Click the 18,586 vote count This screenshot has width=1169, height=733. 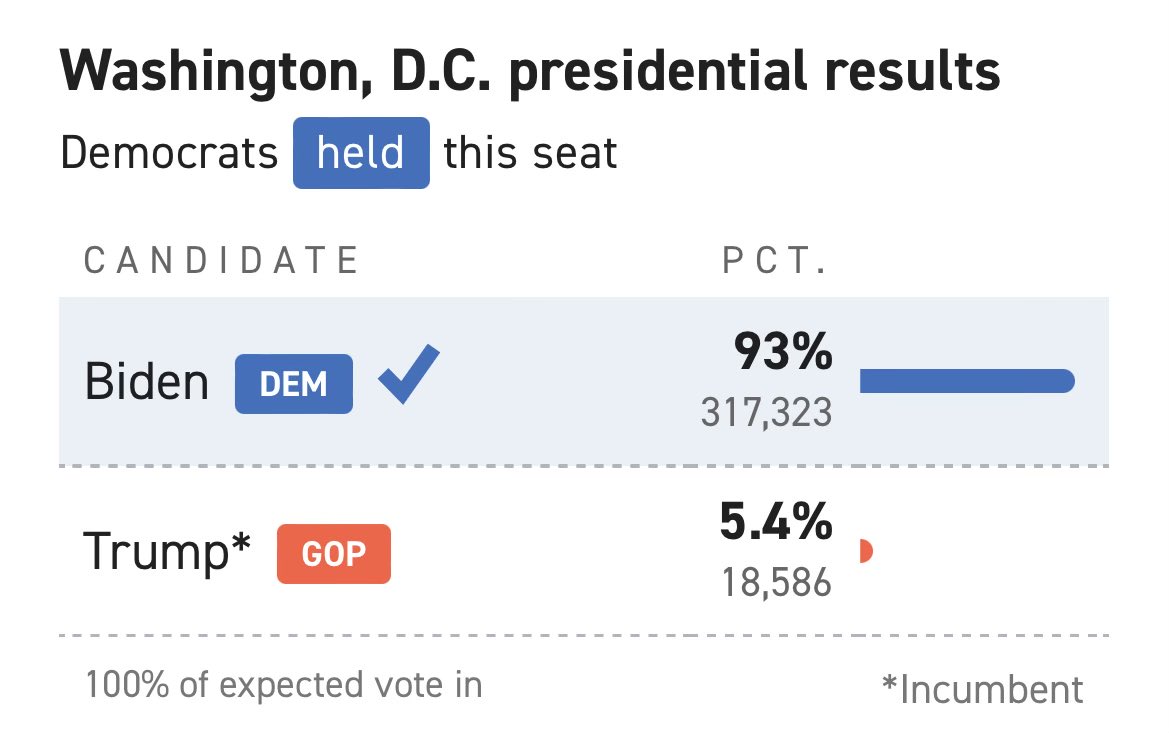(x=777, y=582)
